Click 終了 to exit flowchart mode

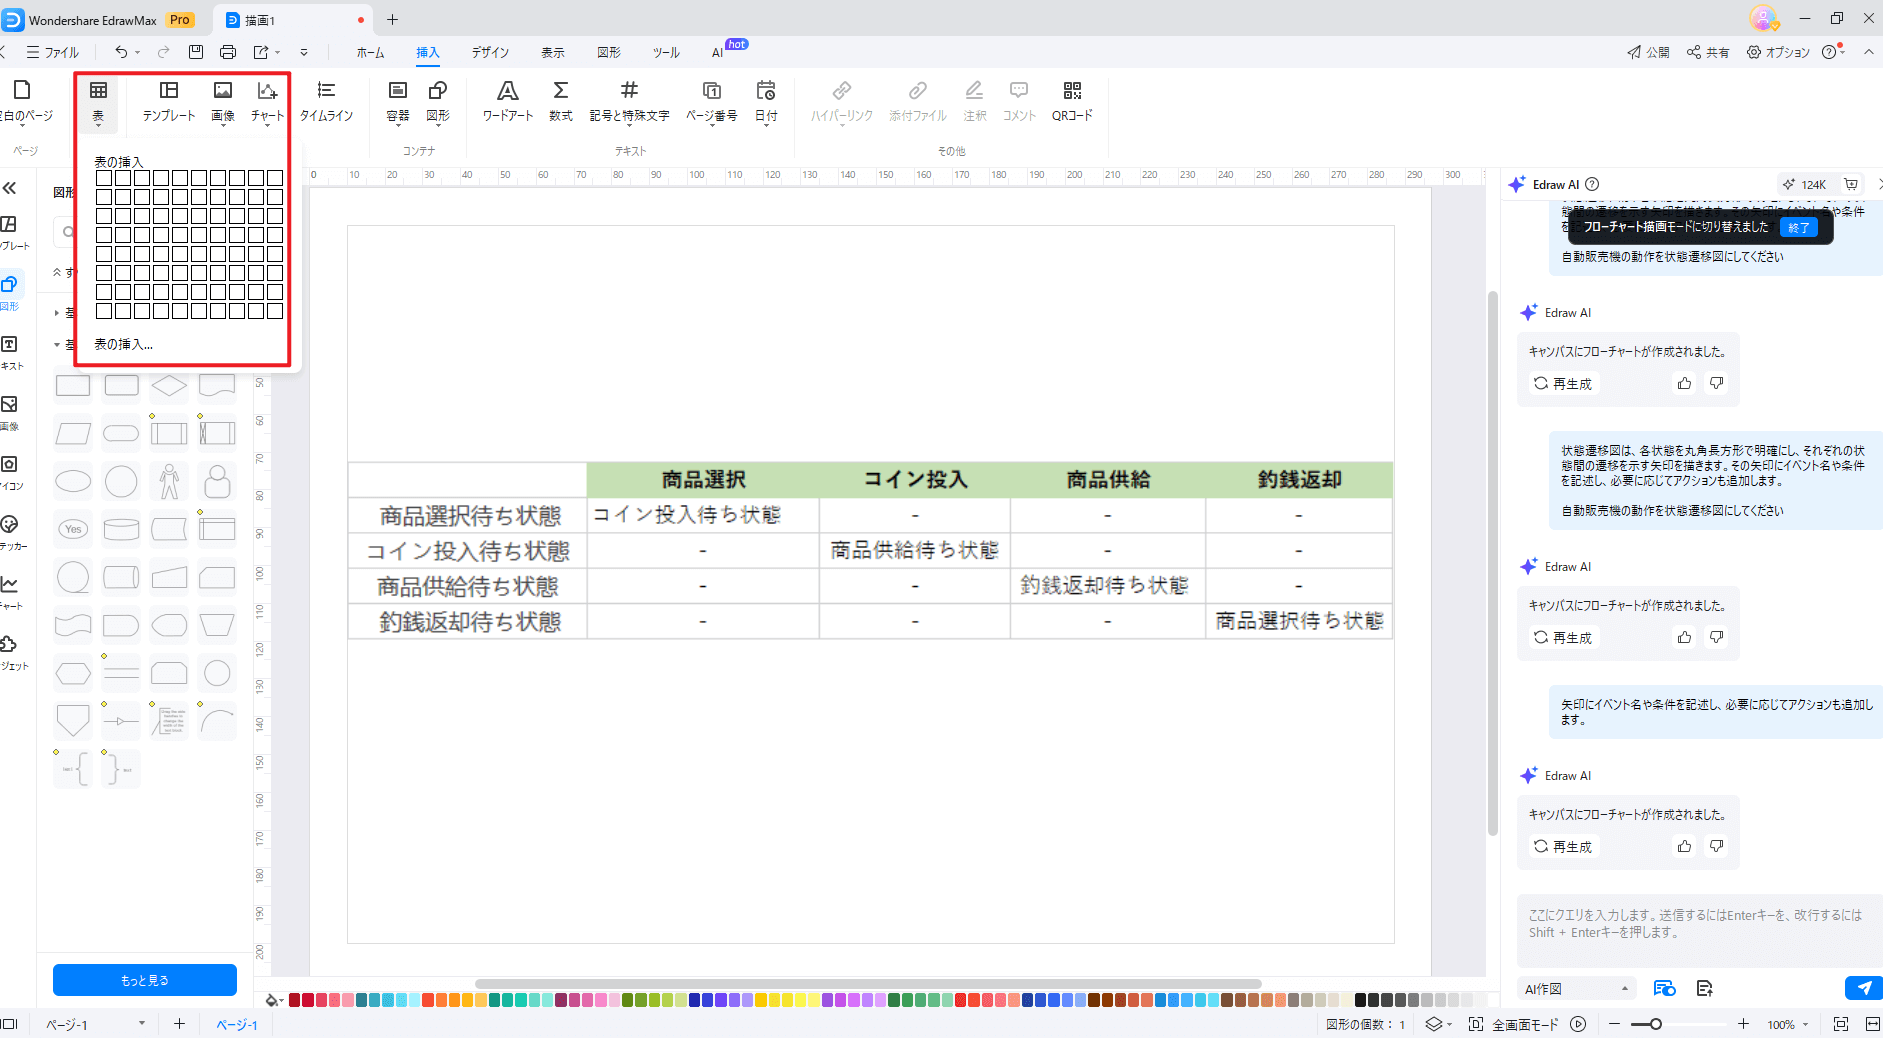tap(1799, 227)
